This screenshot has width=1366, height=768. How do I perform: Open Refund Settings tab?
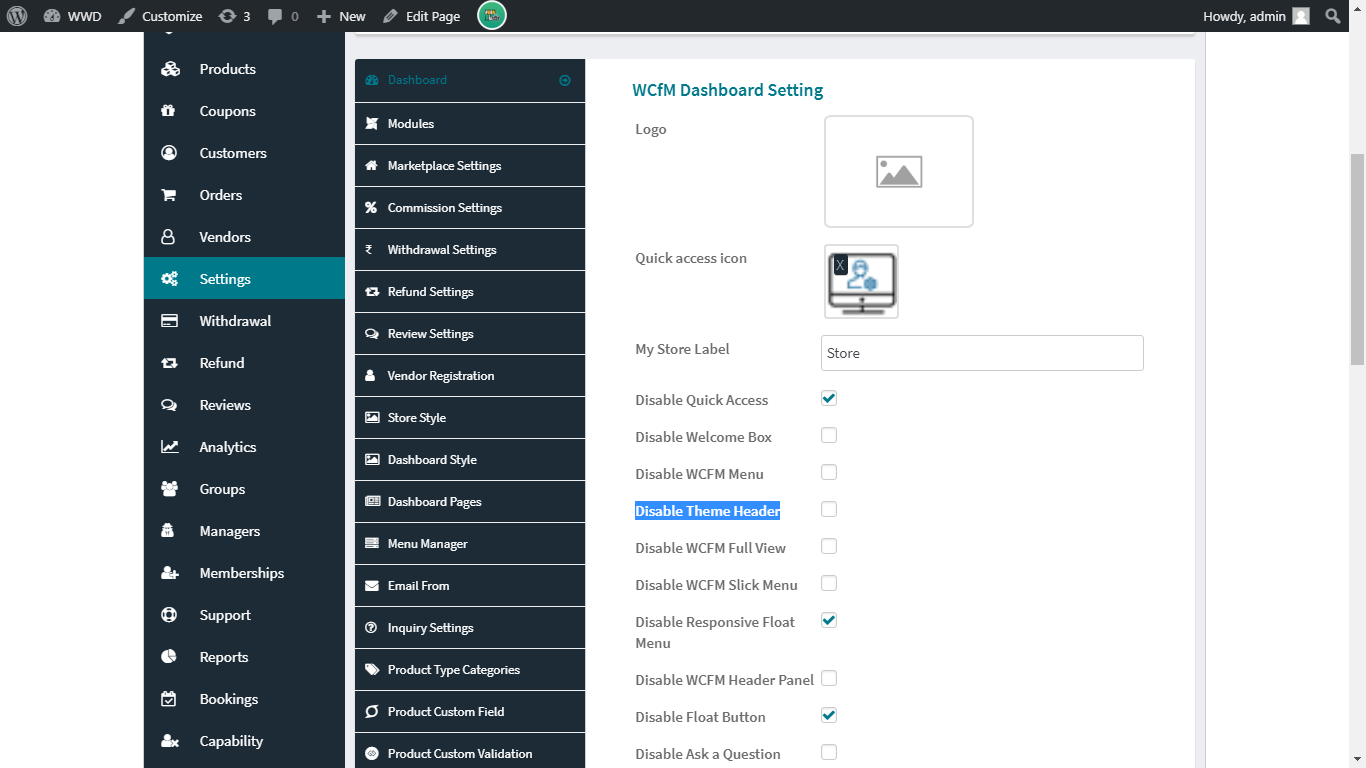point(470,291)
